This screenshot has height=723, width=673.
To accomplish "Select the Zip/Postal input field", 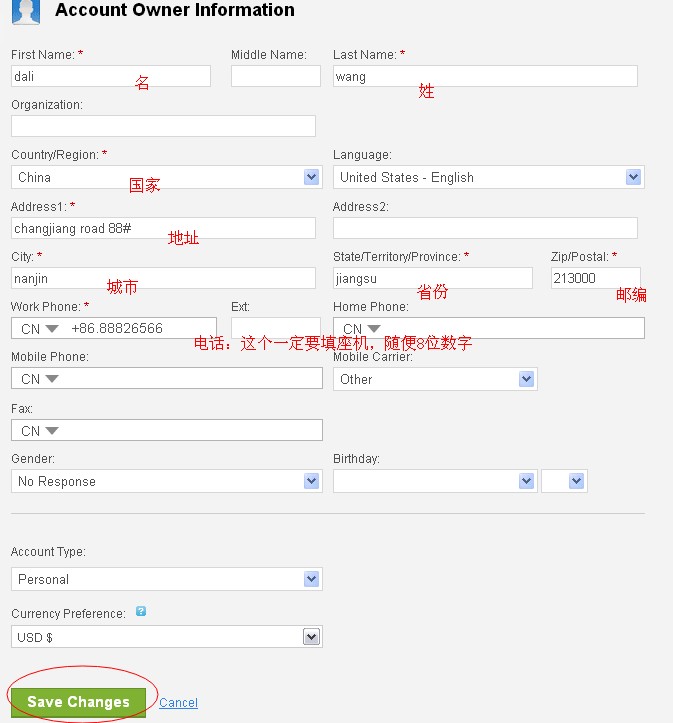I will tap(595, 278).
